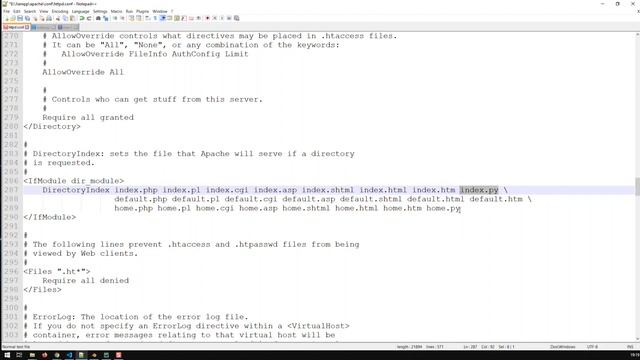Open the Plugins menu

pyautogui.click(x=142, y=11)
